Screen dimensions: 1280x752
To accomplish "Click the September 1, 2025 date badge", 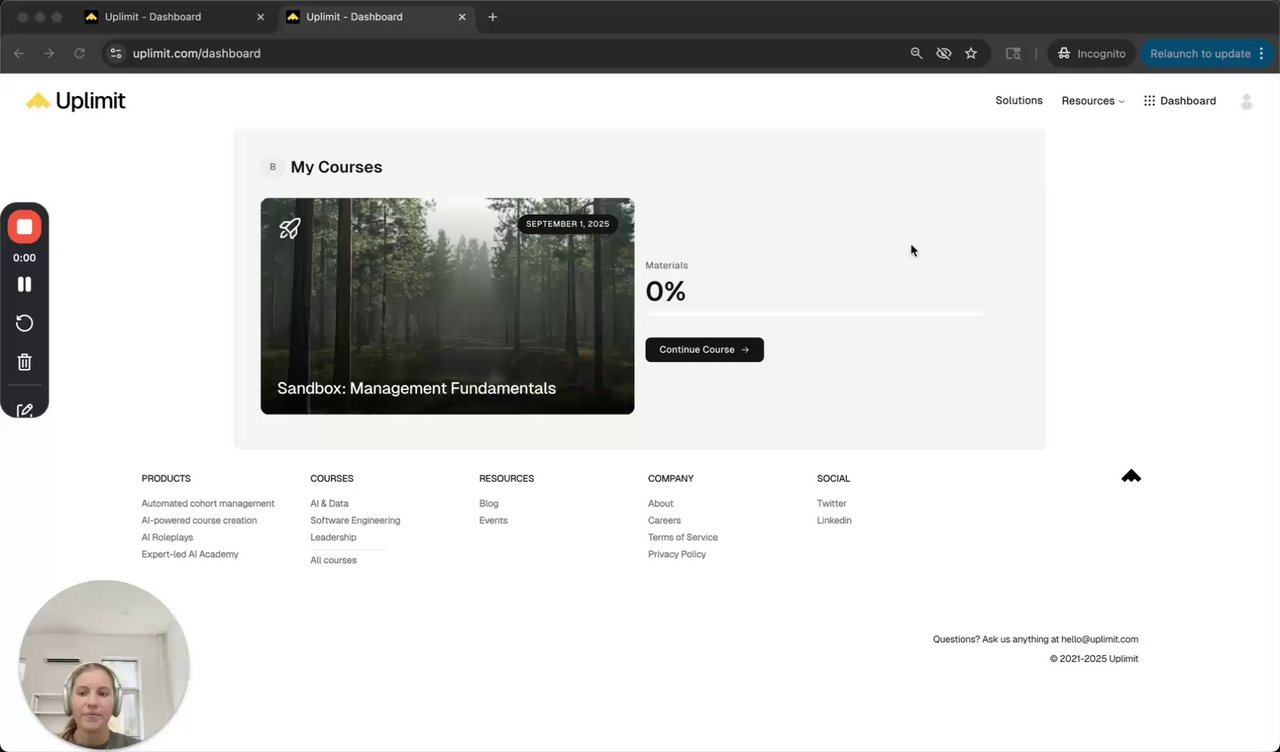I will point(567,224).
